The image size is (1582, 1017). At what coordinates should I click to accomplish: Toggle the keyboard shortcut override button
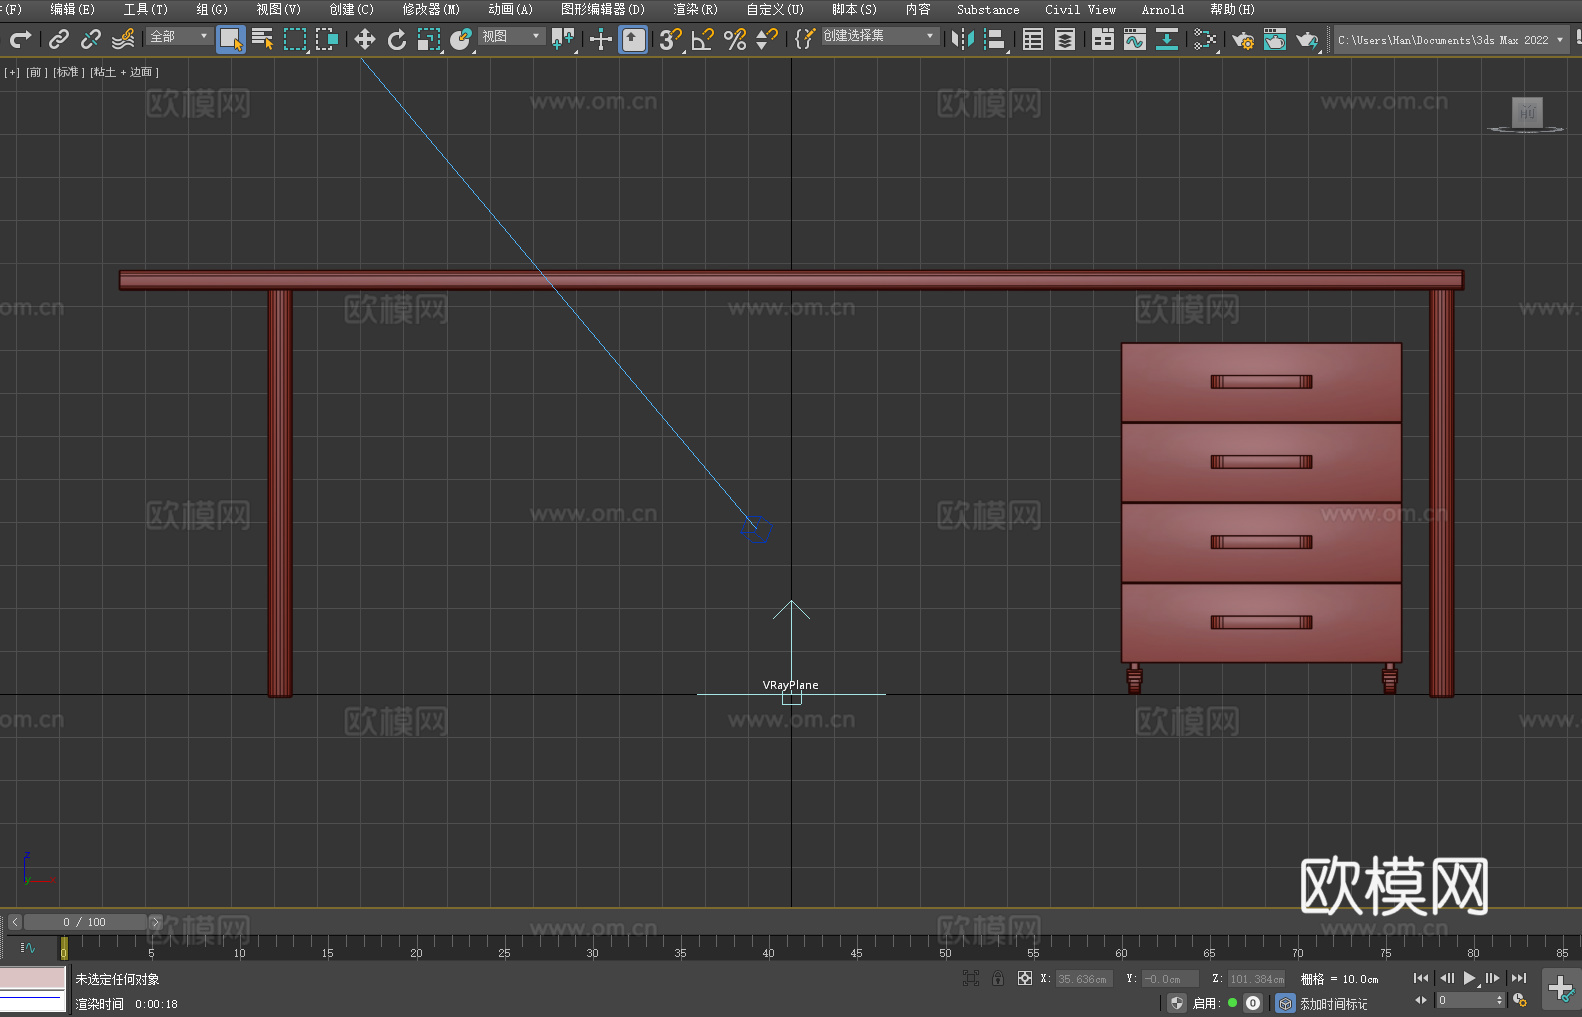tap(633, 39)
